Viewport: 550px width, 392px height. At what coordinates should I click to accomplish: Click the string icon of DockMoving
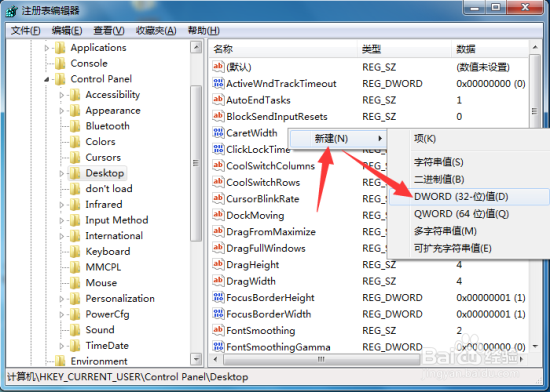click(x=218, y=215)
